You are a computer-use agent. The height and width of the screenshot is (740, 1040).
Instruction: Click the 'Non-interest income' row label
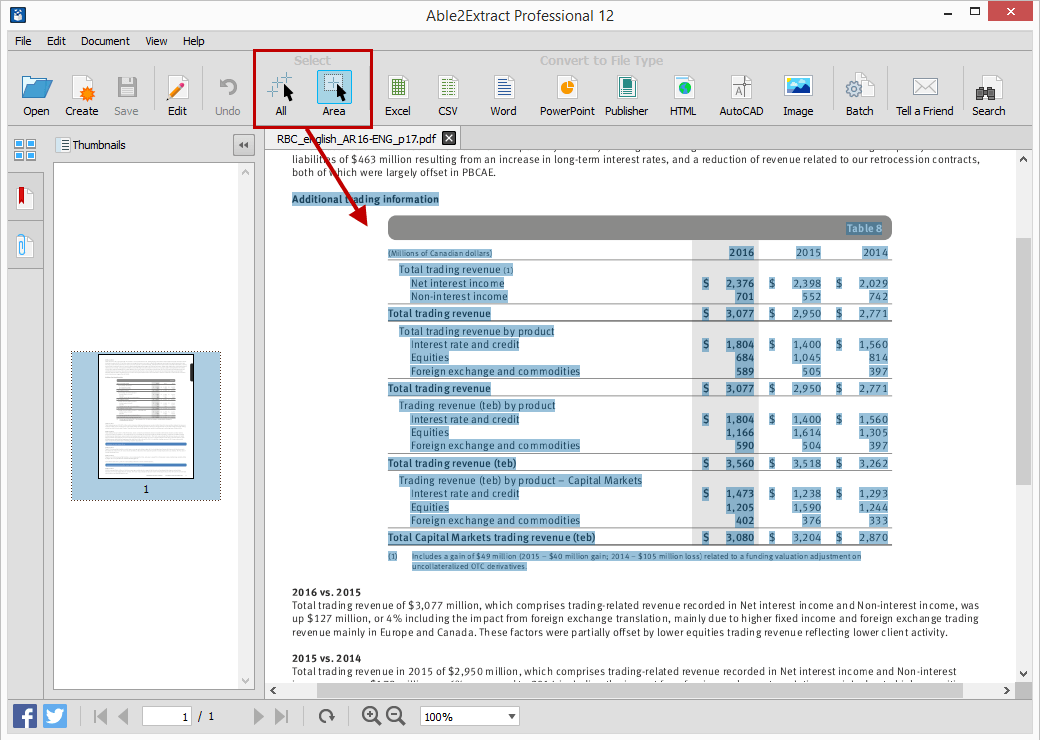pyautogui.click(x=459, y=296)
